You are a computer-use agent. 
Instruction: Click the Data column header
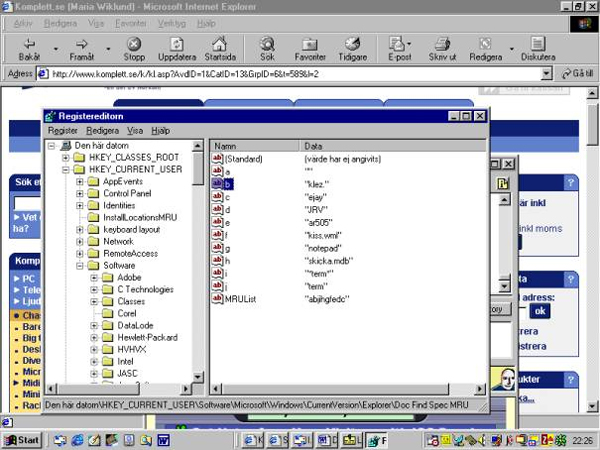click(393, 146)
